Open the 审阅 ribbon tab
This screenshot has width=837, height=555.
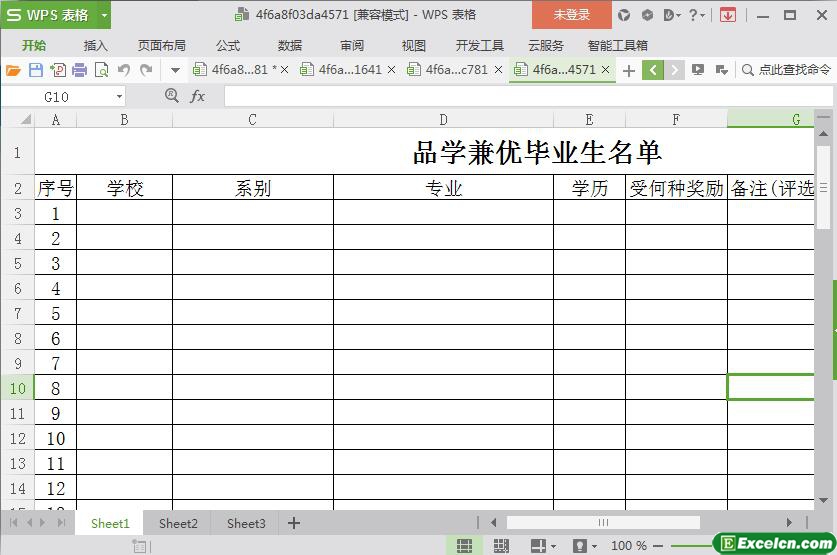[x=352, y=45]
